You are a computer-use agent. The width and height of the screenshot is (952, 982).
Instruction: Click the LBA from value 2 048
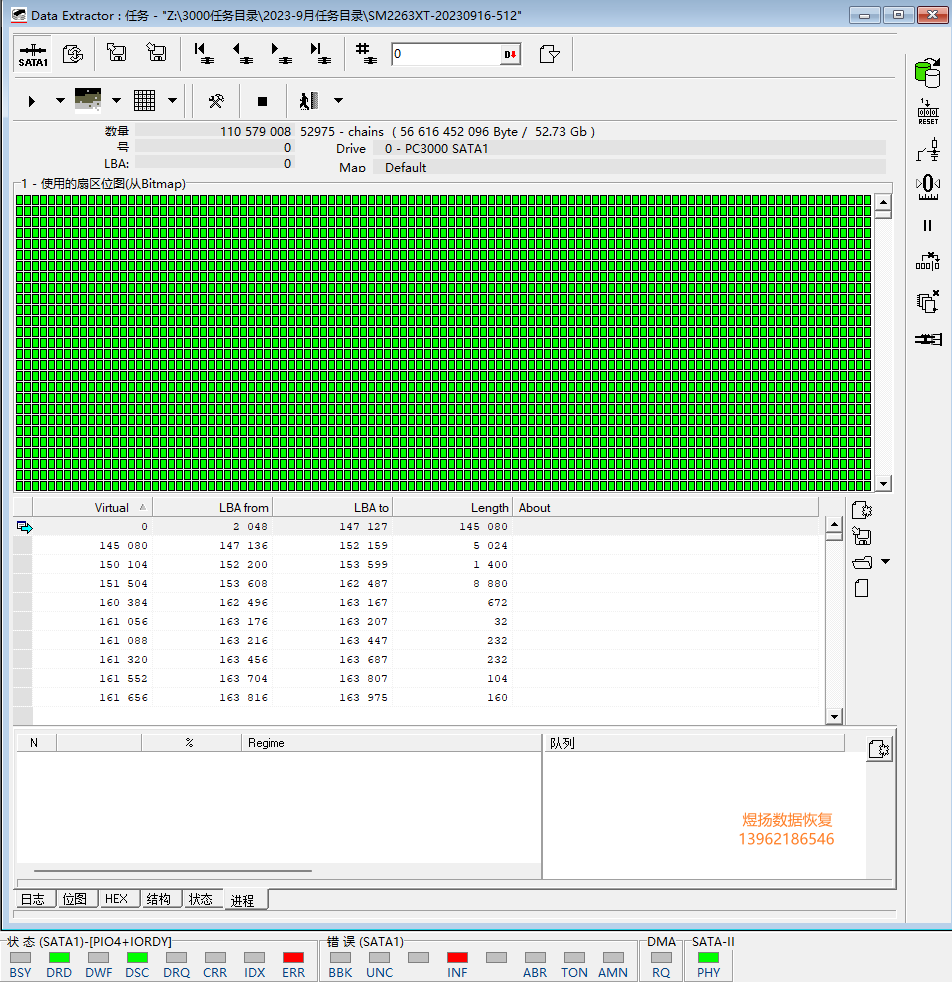click(x=250, y=527)
